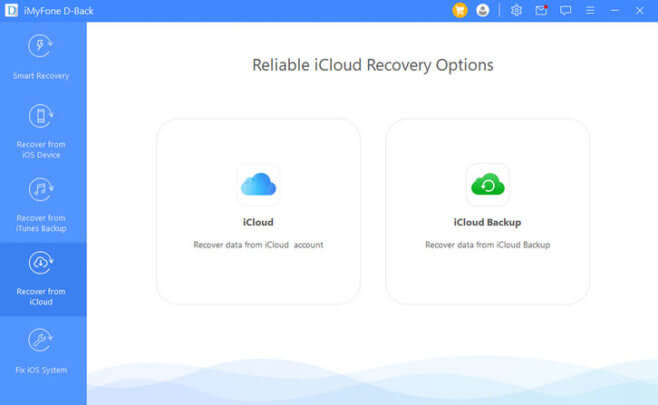Select the Fix iOS System icon
Screen dimensions: 658x405
[x=40, y=340]
